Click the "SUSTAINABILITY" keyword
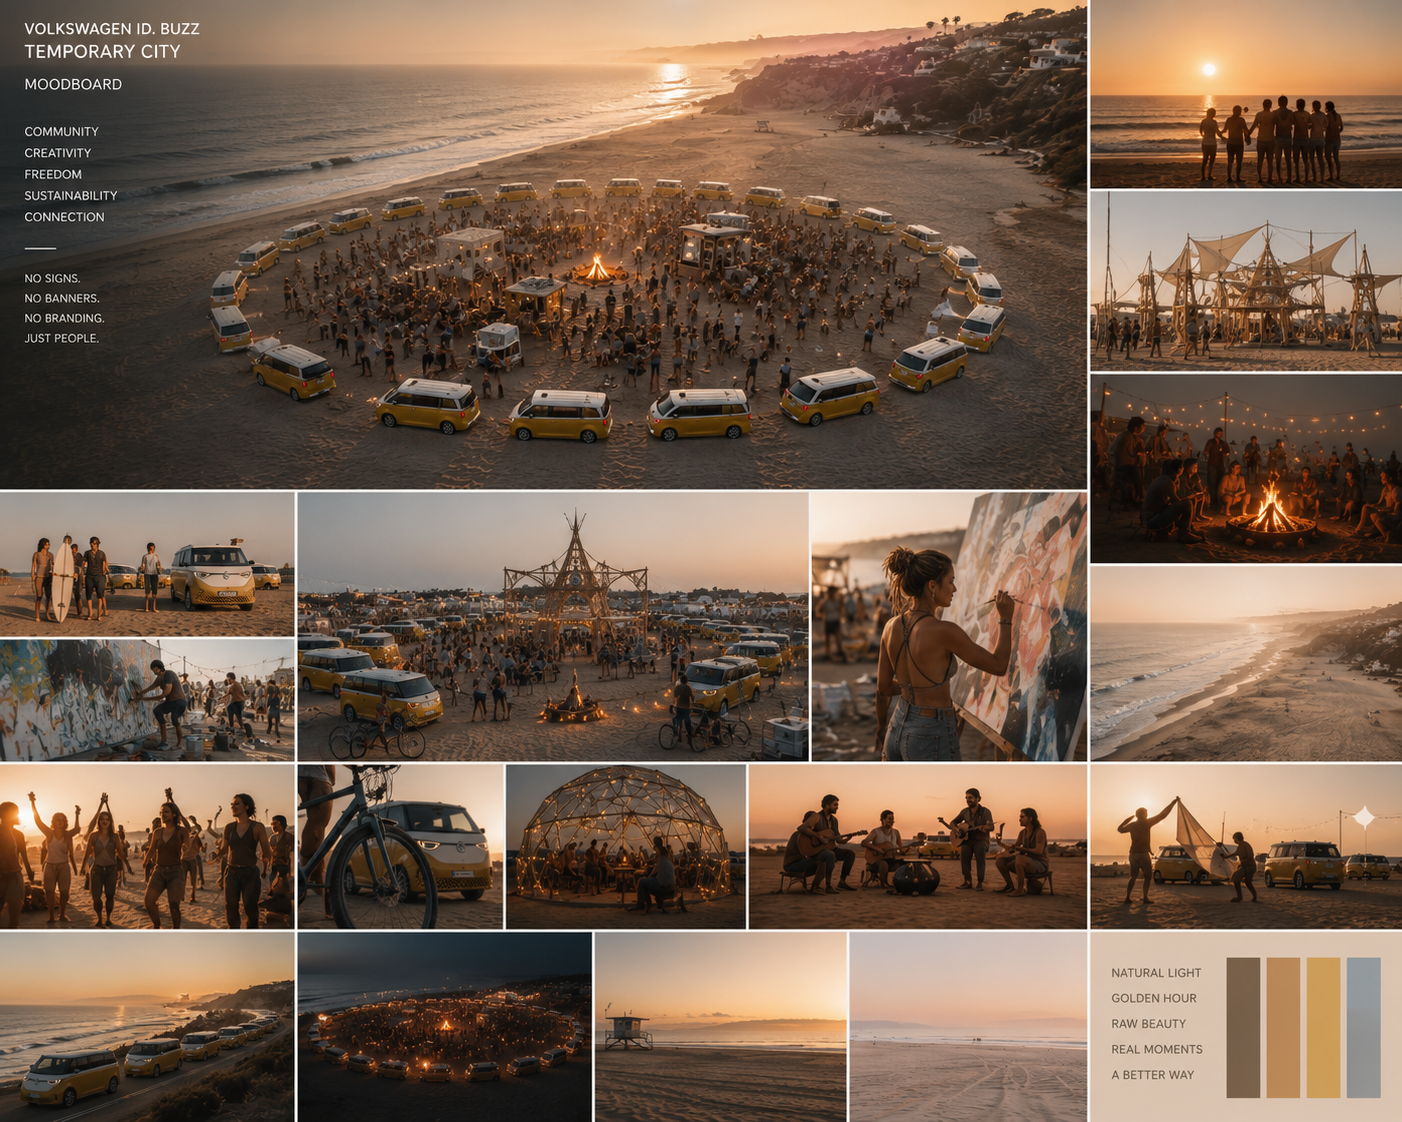 71,196
